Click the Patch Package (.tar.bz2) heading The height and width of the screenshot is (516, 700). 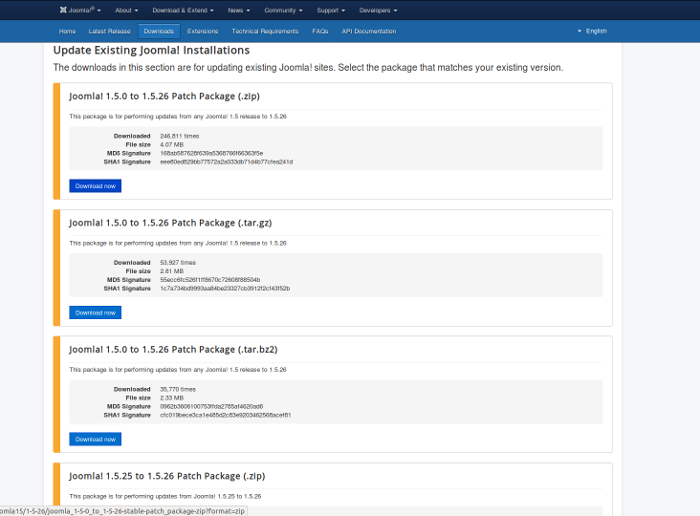coord(173,350)
